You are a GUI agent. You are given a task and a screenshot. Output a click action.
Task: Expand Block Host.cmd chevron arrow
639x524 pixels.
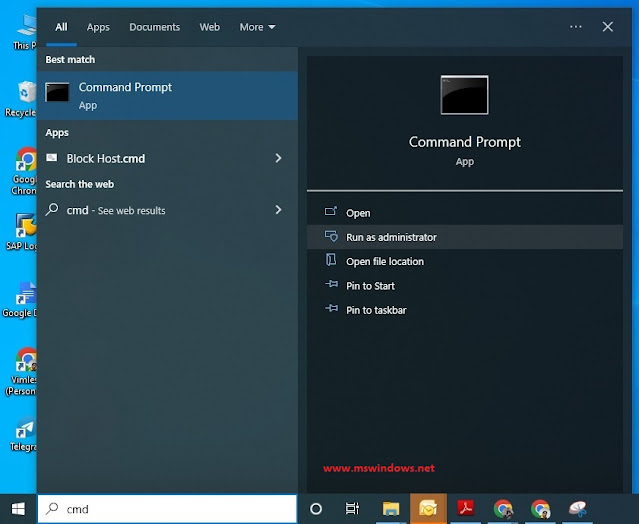tap(278, 158)
